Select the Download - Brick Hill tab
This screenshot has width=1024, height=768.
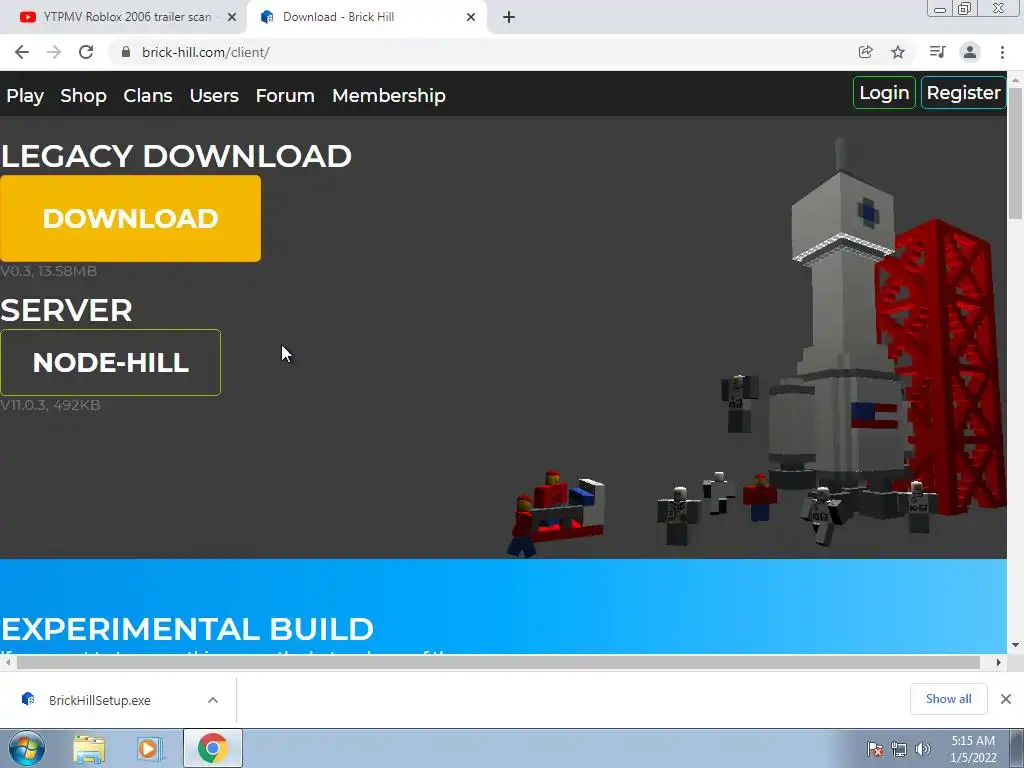(x=366, y=18)
